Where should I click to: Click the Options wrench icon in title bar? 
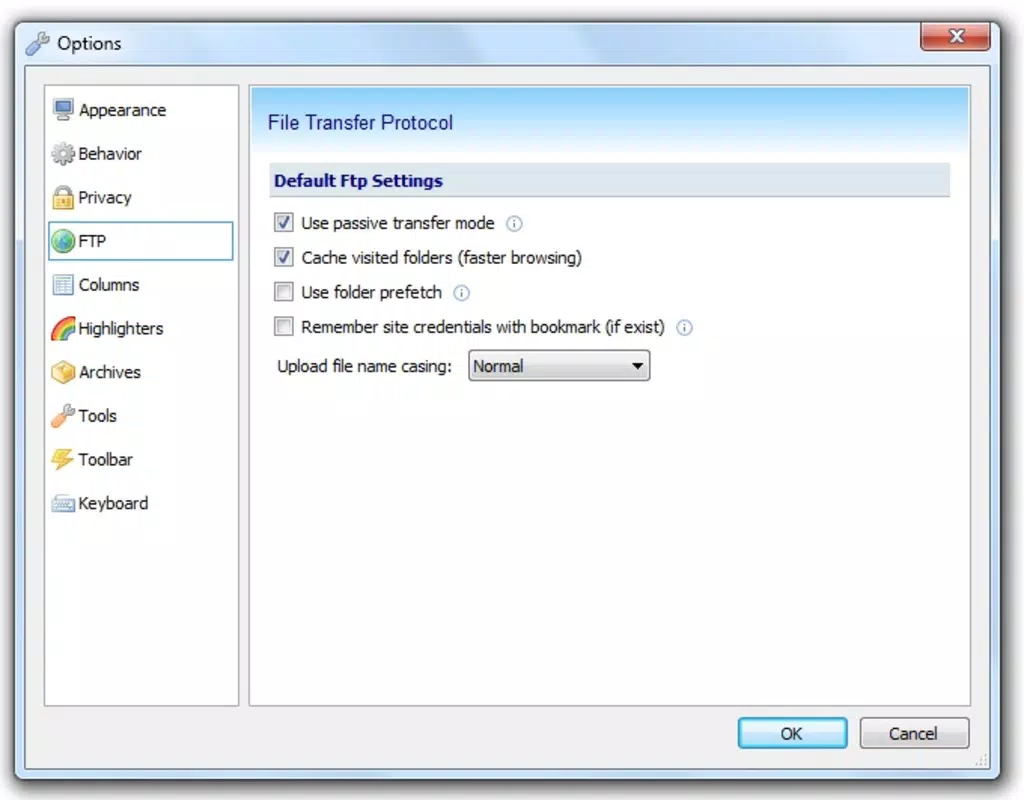point(37,43)
